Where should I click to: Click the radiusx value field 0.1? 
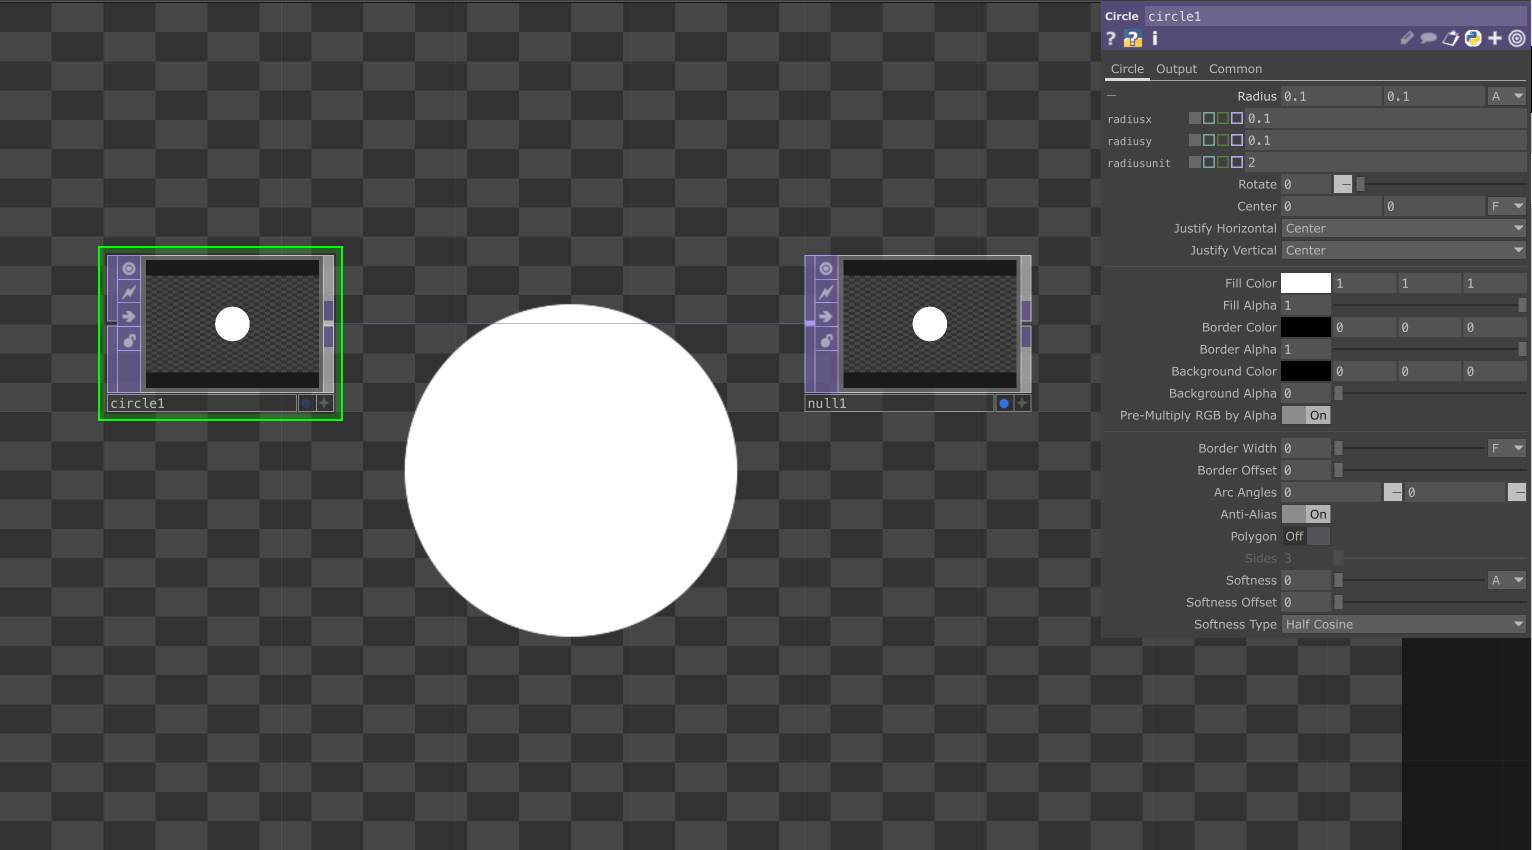pos(1386,118)
